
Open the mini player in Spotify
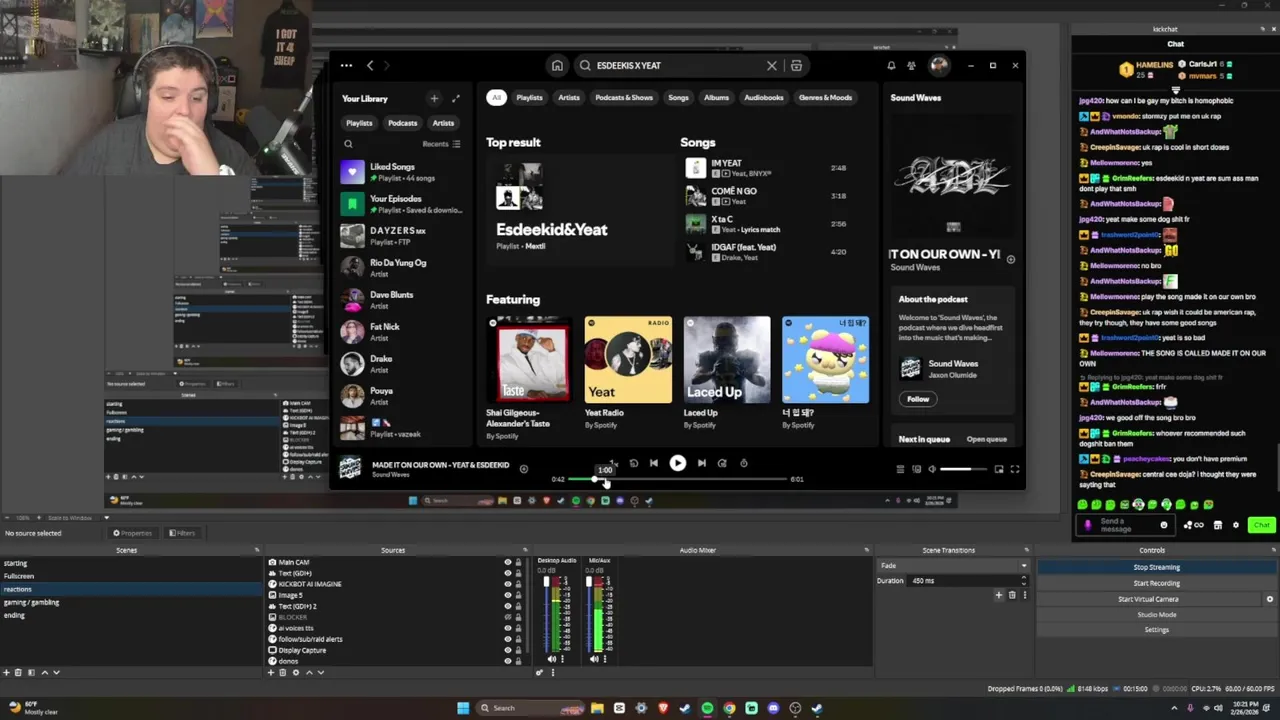pos(998,469)
